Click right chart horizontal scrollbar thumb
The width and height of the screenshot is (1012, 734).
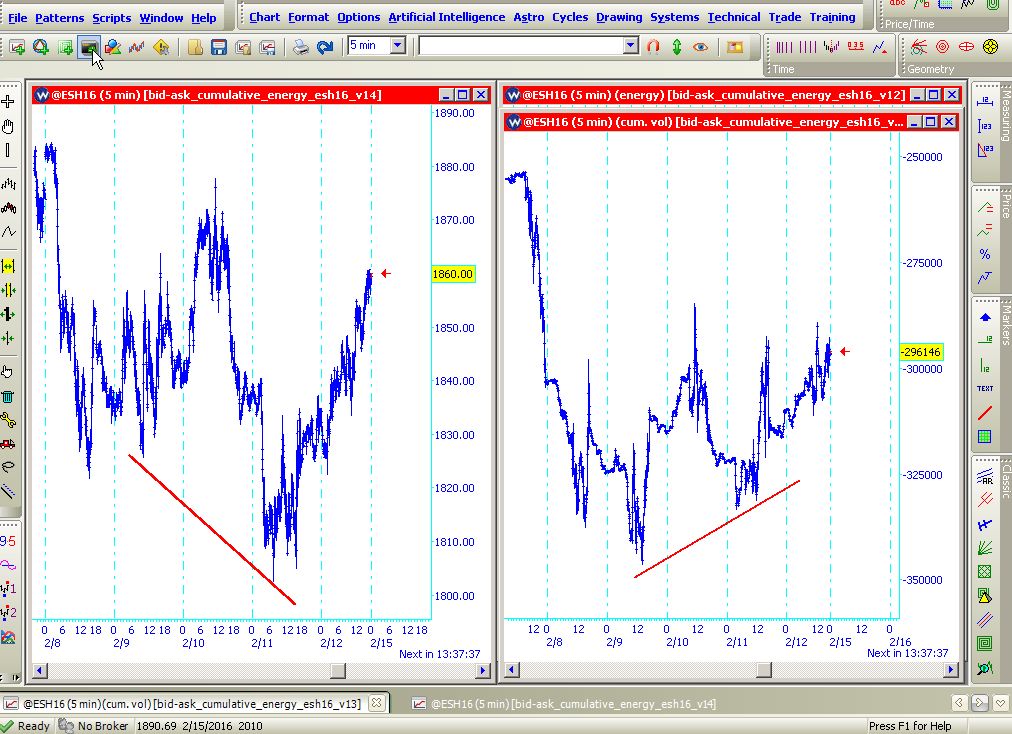[764, 670]
